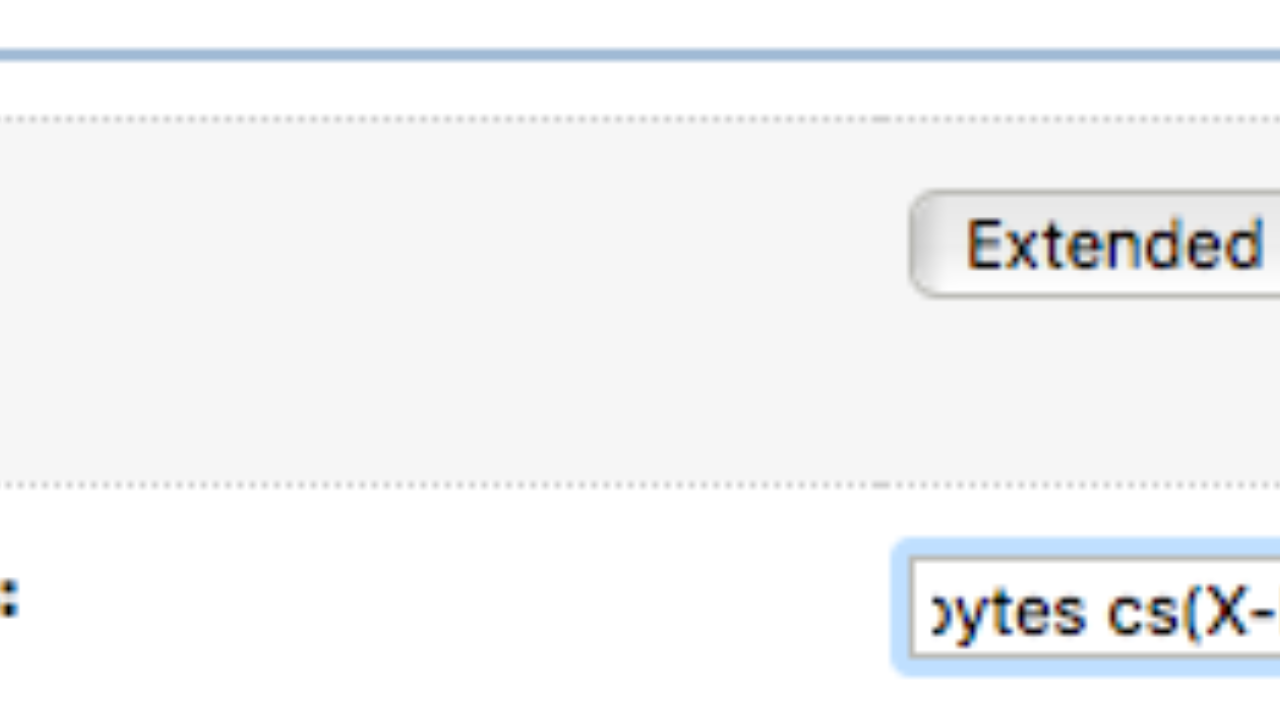Click the left rounded edge of Extended button
This screenshot has width=1280, height=720.
920,244
